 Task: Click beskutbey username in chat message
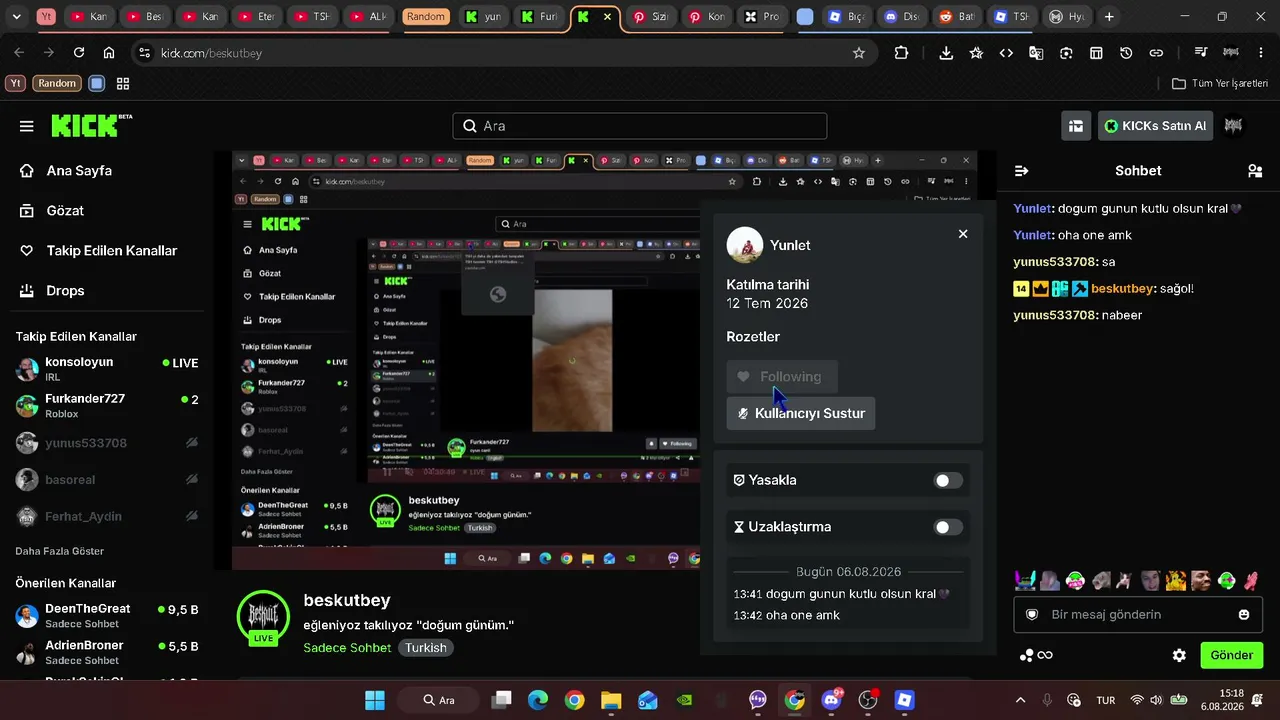(1122, 289)
